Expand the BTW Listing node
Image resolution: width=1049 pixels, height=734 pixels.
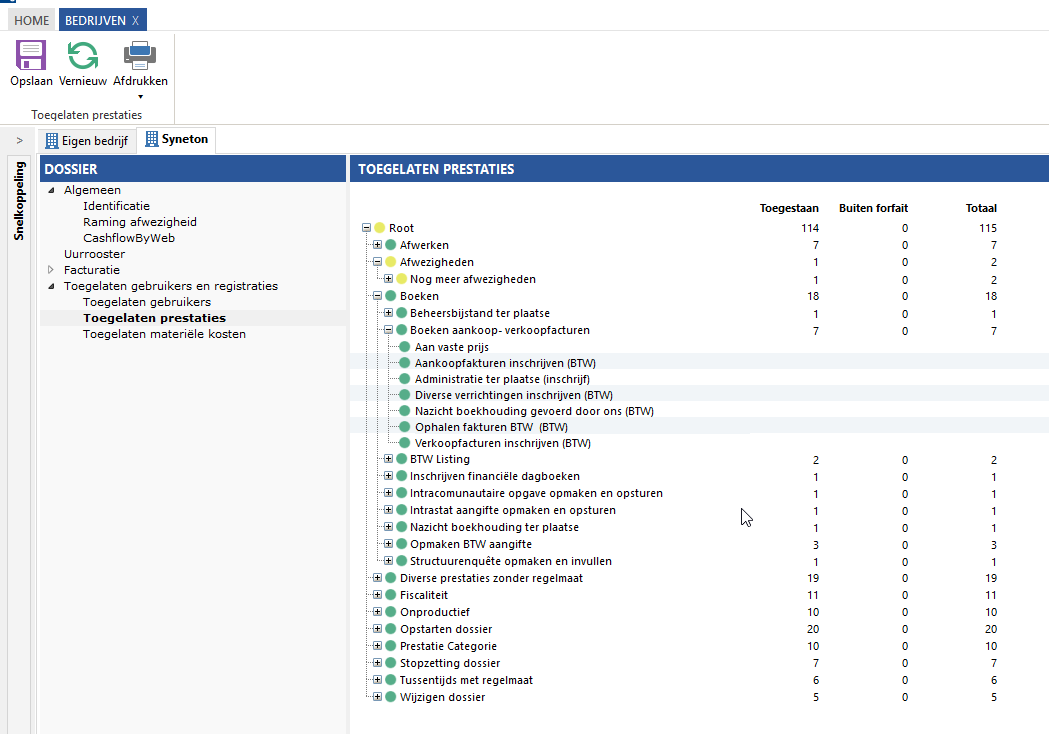(x=389, y=459)
